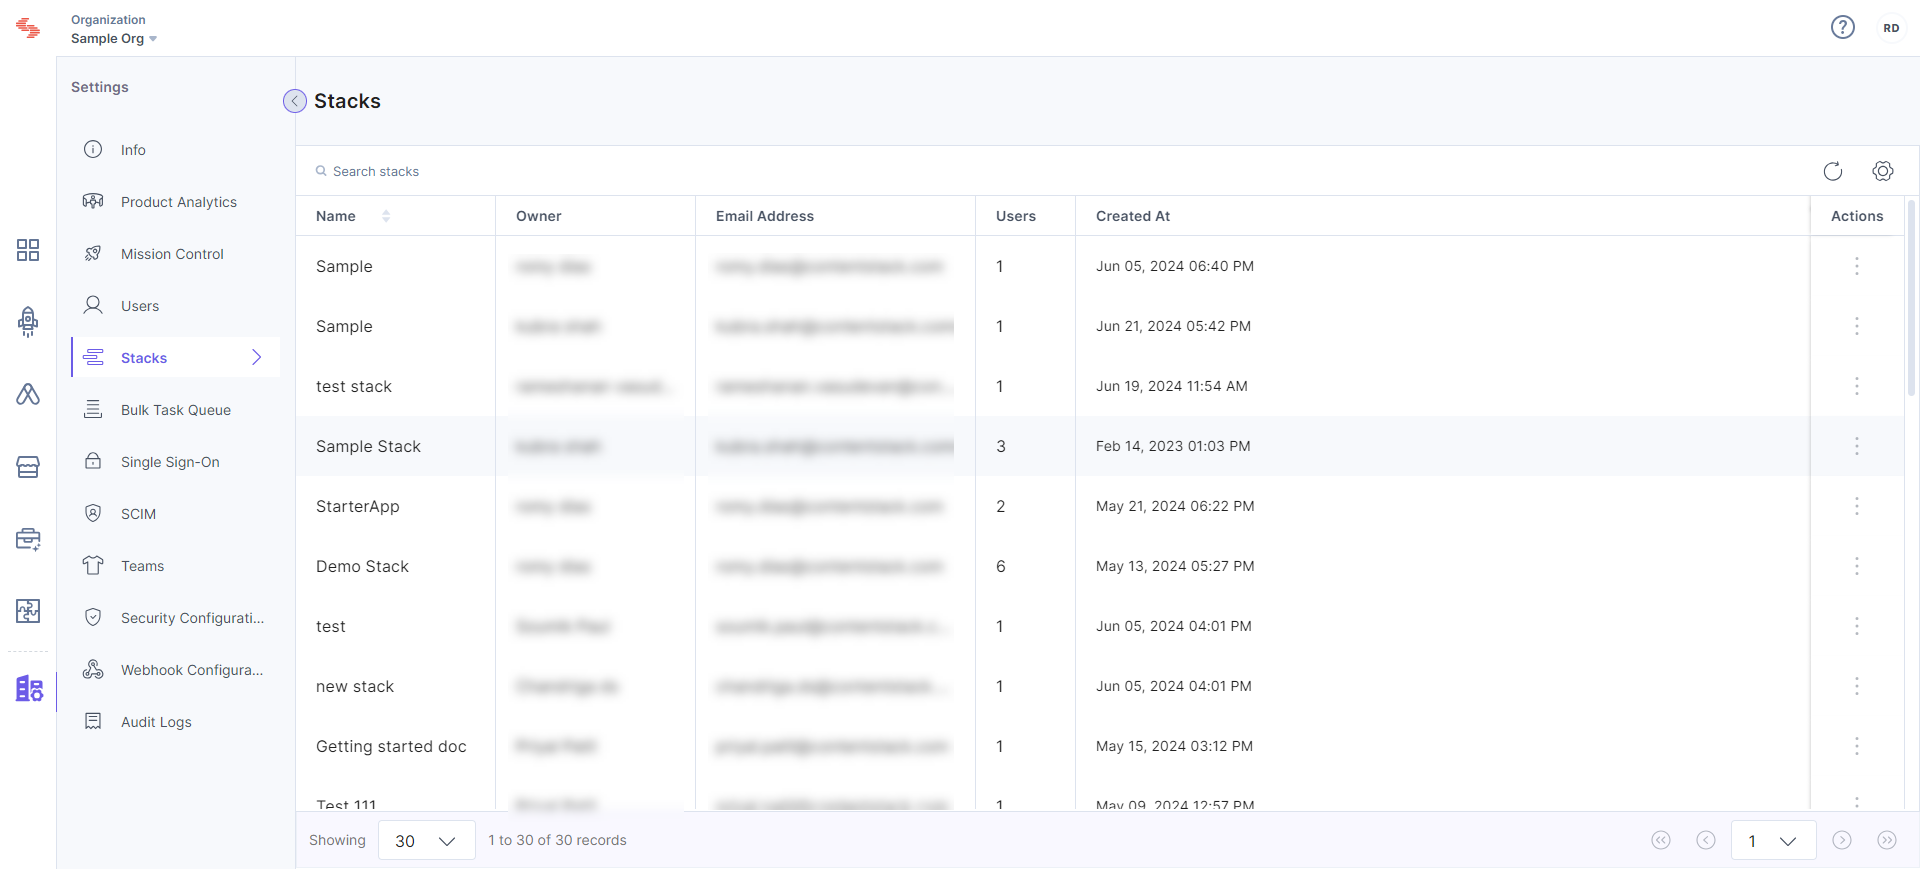This screenshot has width=1920, height=869.
Task: Sort stacks by Name column
Action: click(x=386, y=216)
